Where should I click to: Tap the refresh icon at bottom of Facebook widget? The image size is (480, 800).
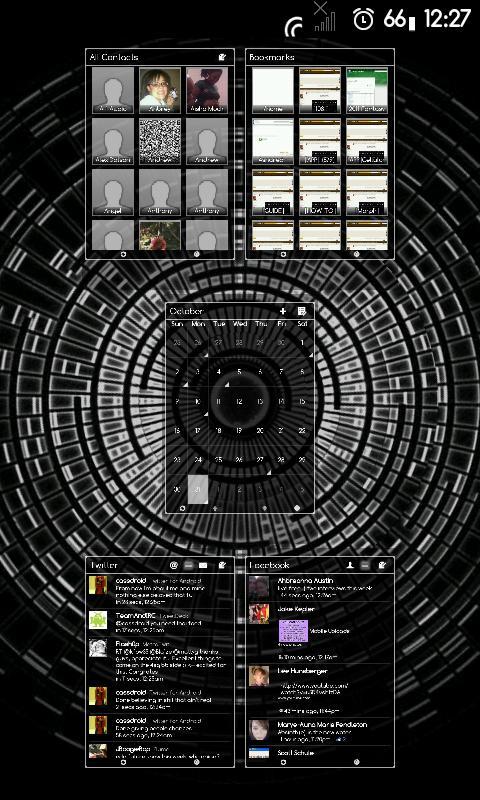[283, 762]
